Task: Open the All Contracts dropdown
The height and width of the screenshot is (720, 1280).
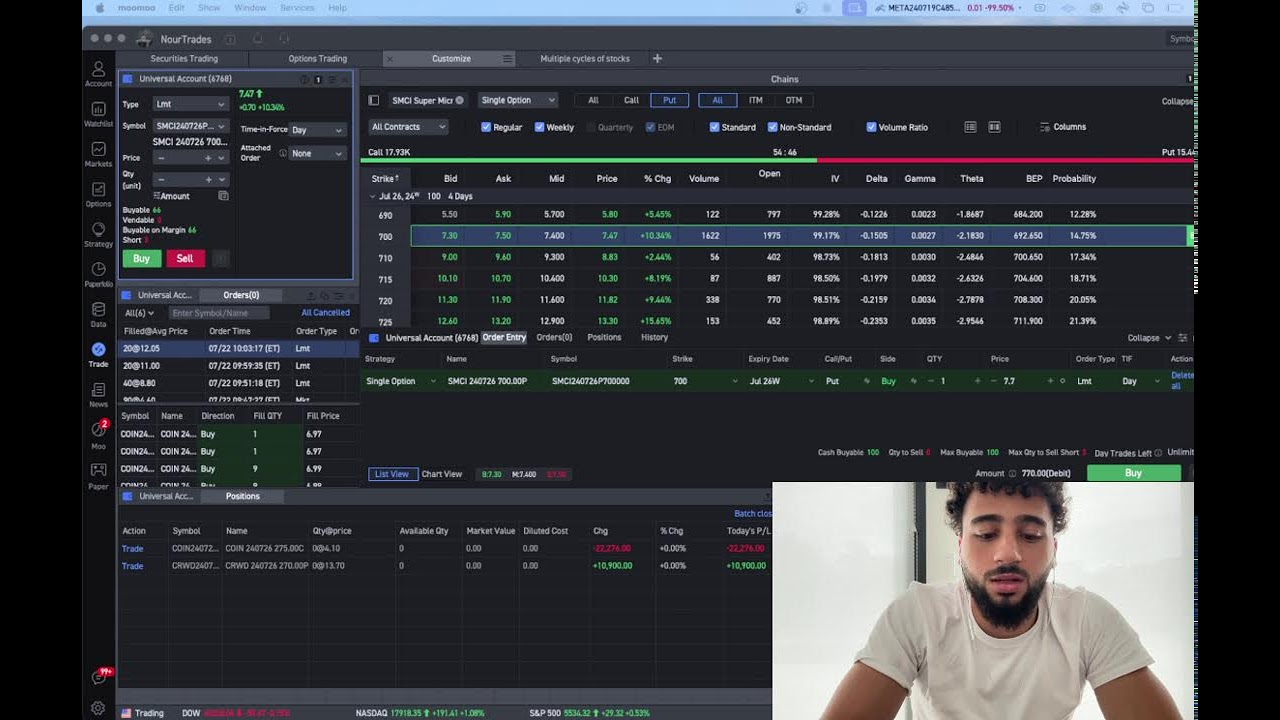Action: click(x=408, y=127)
